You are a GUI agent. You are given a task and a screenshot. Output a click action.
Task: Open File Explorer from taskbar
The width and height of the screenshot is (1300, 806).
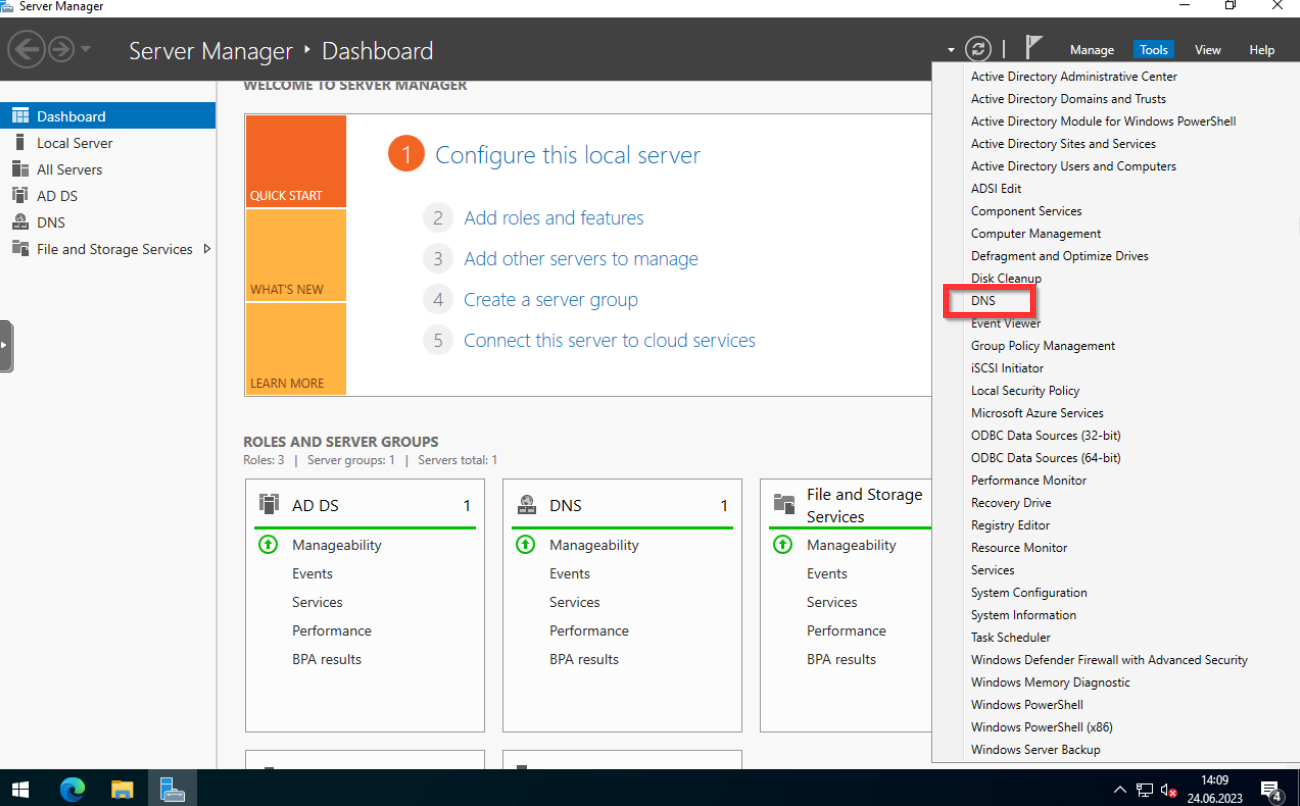(122, 789)
